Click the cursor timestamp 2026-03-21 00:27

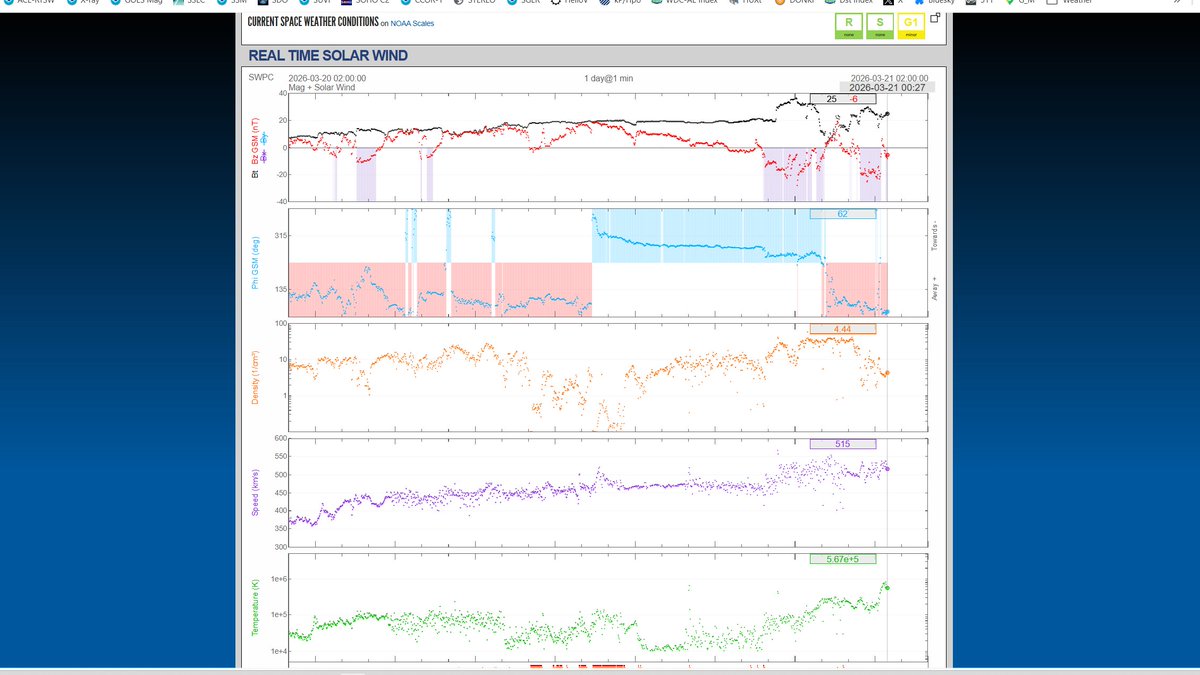point(889,88)
